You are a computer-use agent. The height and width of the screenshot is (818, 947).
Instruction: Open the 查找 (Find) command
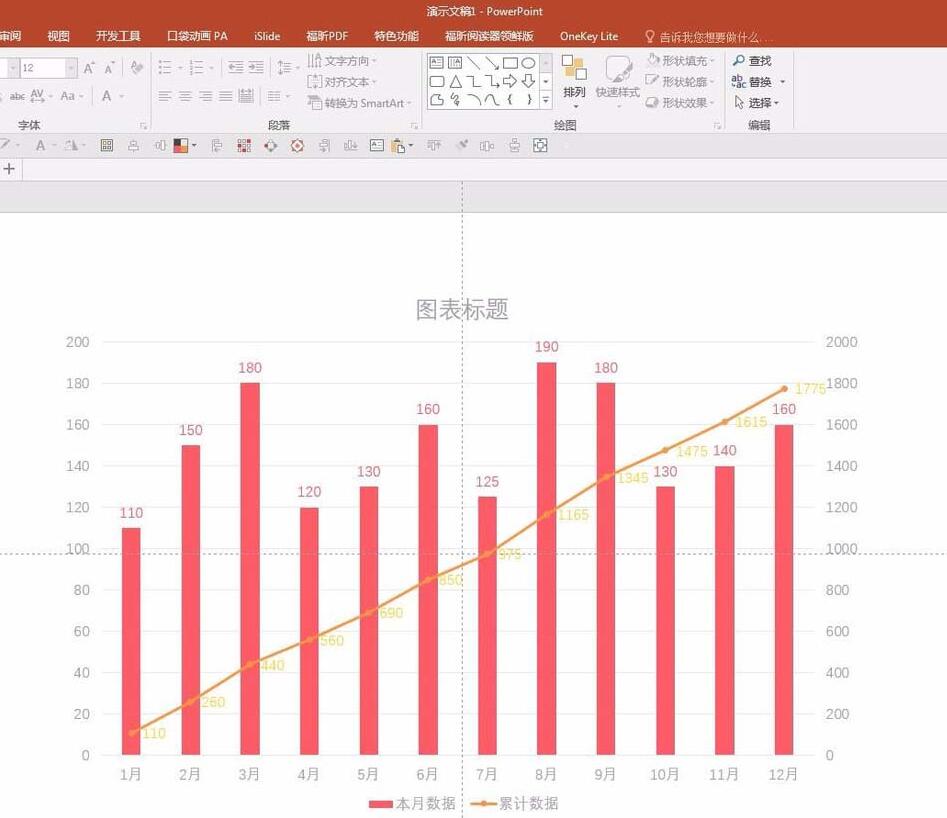(752, 60)
